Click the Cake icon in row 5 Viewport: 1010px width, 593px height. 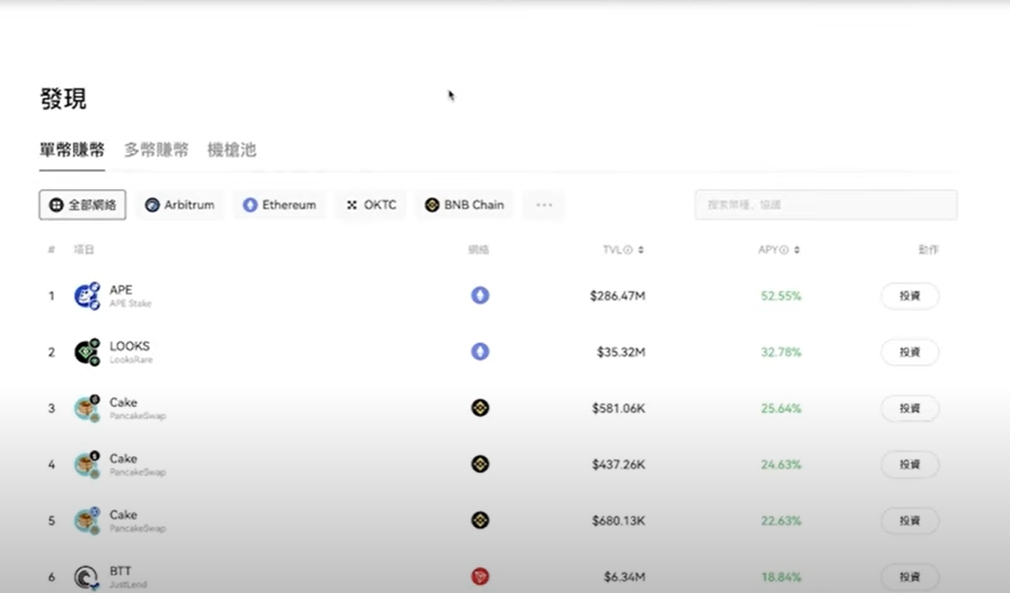click(x=87, y=520)
